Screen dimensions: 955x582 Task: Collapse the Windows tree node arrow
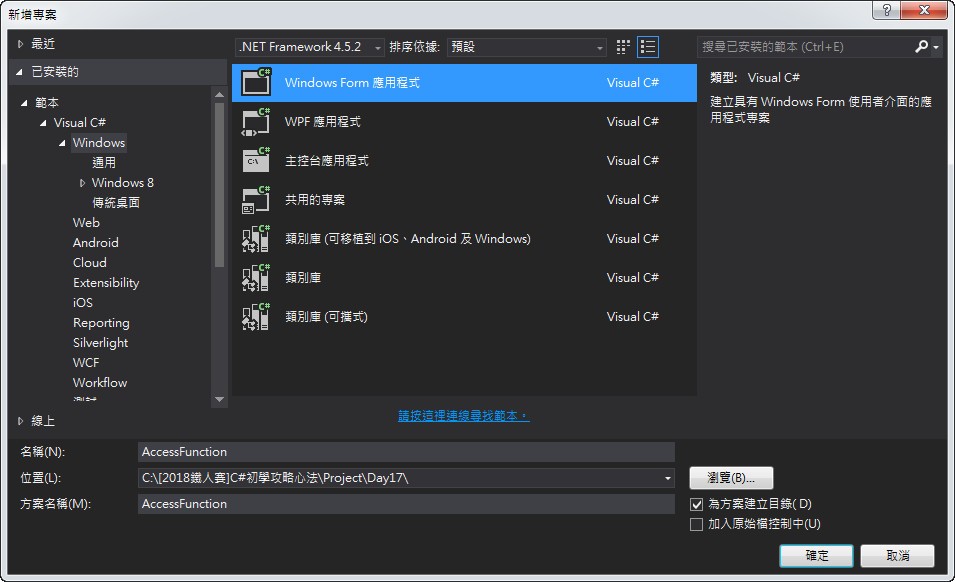[62, 143]
